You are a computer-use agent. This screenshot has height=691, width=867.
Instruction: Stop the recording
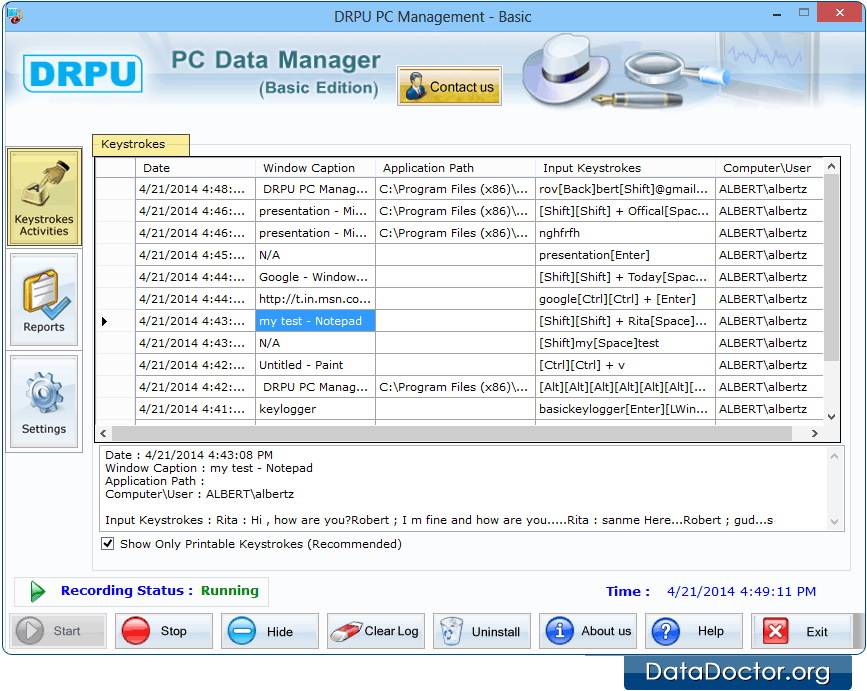[x=164, y=631]
